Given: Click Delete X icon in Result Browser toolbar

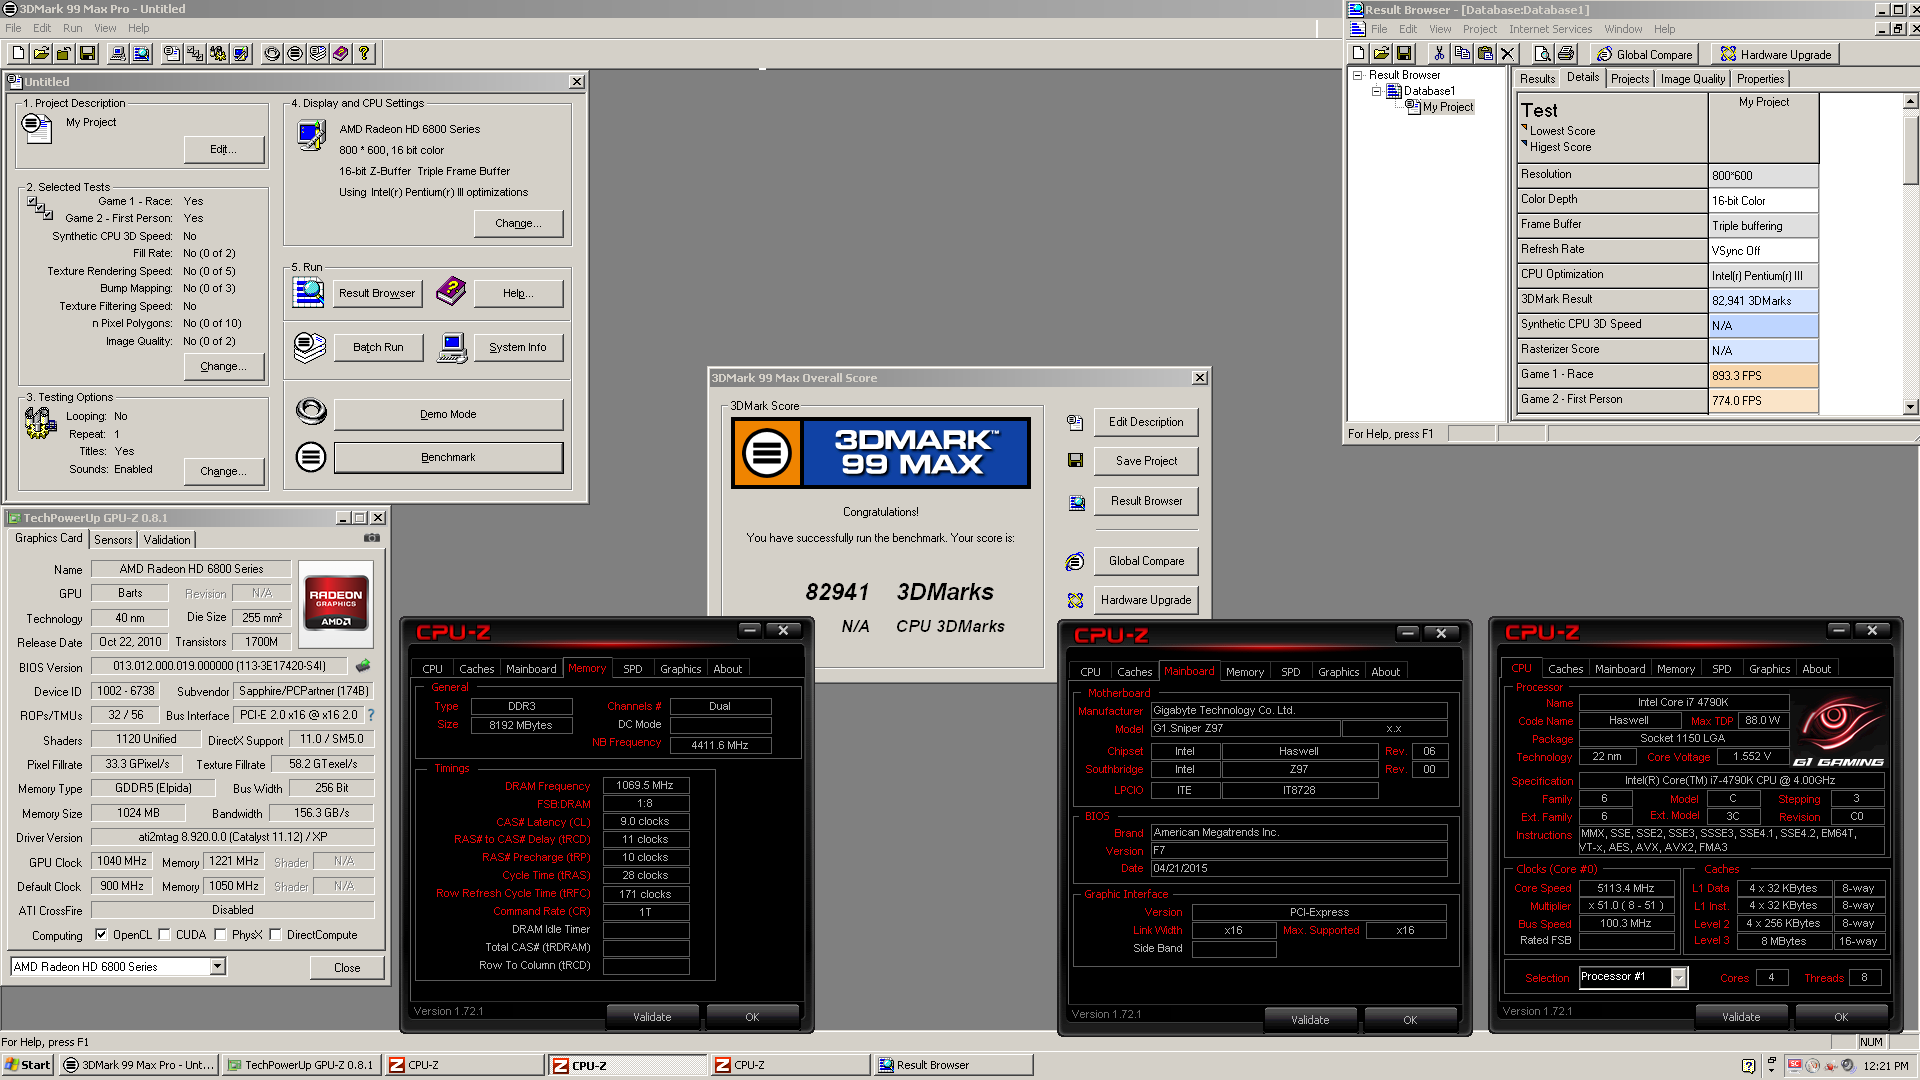Looking at the screenshot, I should [1508, 54].
